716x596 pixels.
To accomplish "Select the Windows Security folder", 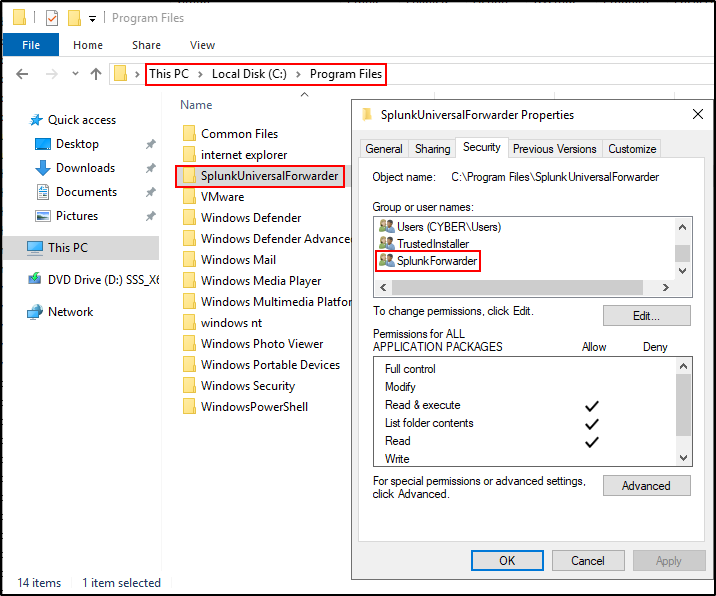I will tap(248, 386).
